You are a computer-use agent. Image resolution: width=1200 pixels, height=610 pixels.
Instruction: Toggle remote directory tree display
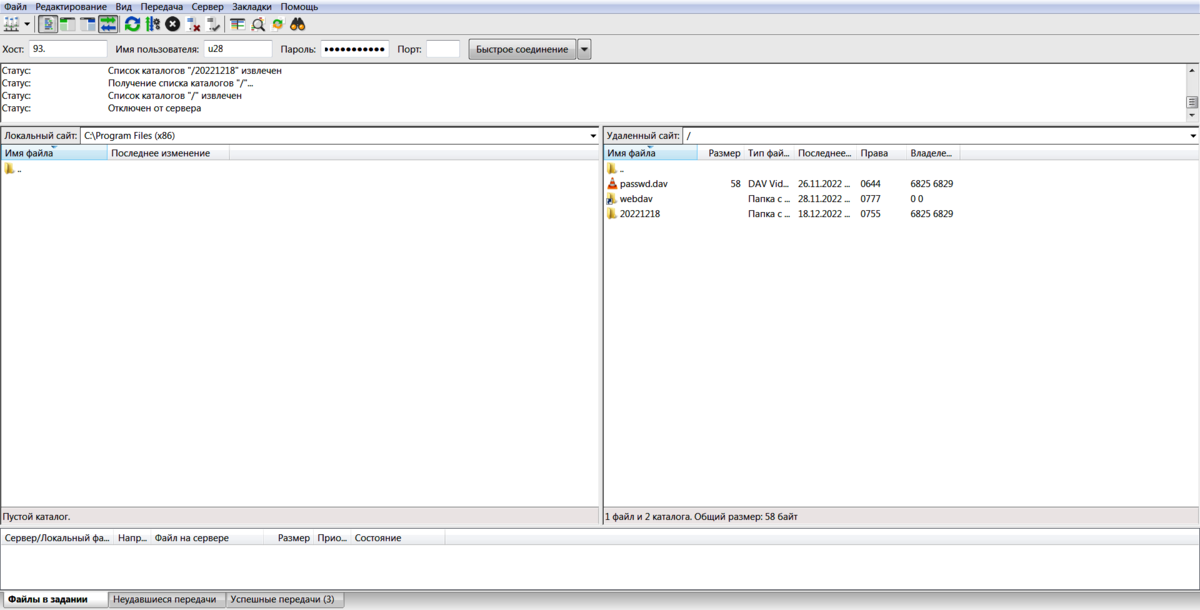coord(88,24)
